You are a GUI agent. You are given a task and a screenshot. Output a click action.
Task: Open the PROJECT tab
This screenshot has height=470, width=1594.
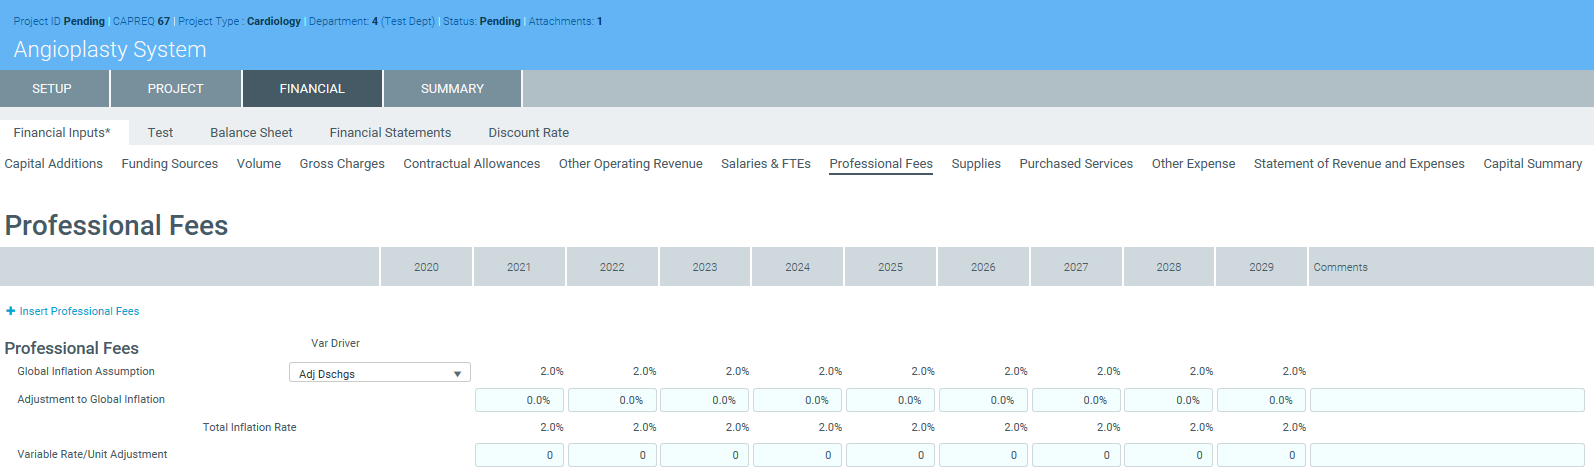pos(175,88)
